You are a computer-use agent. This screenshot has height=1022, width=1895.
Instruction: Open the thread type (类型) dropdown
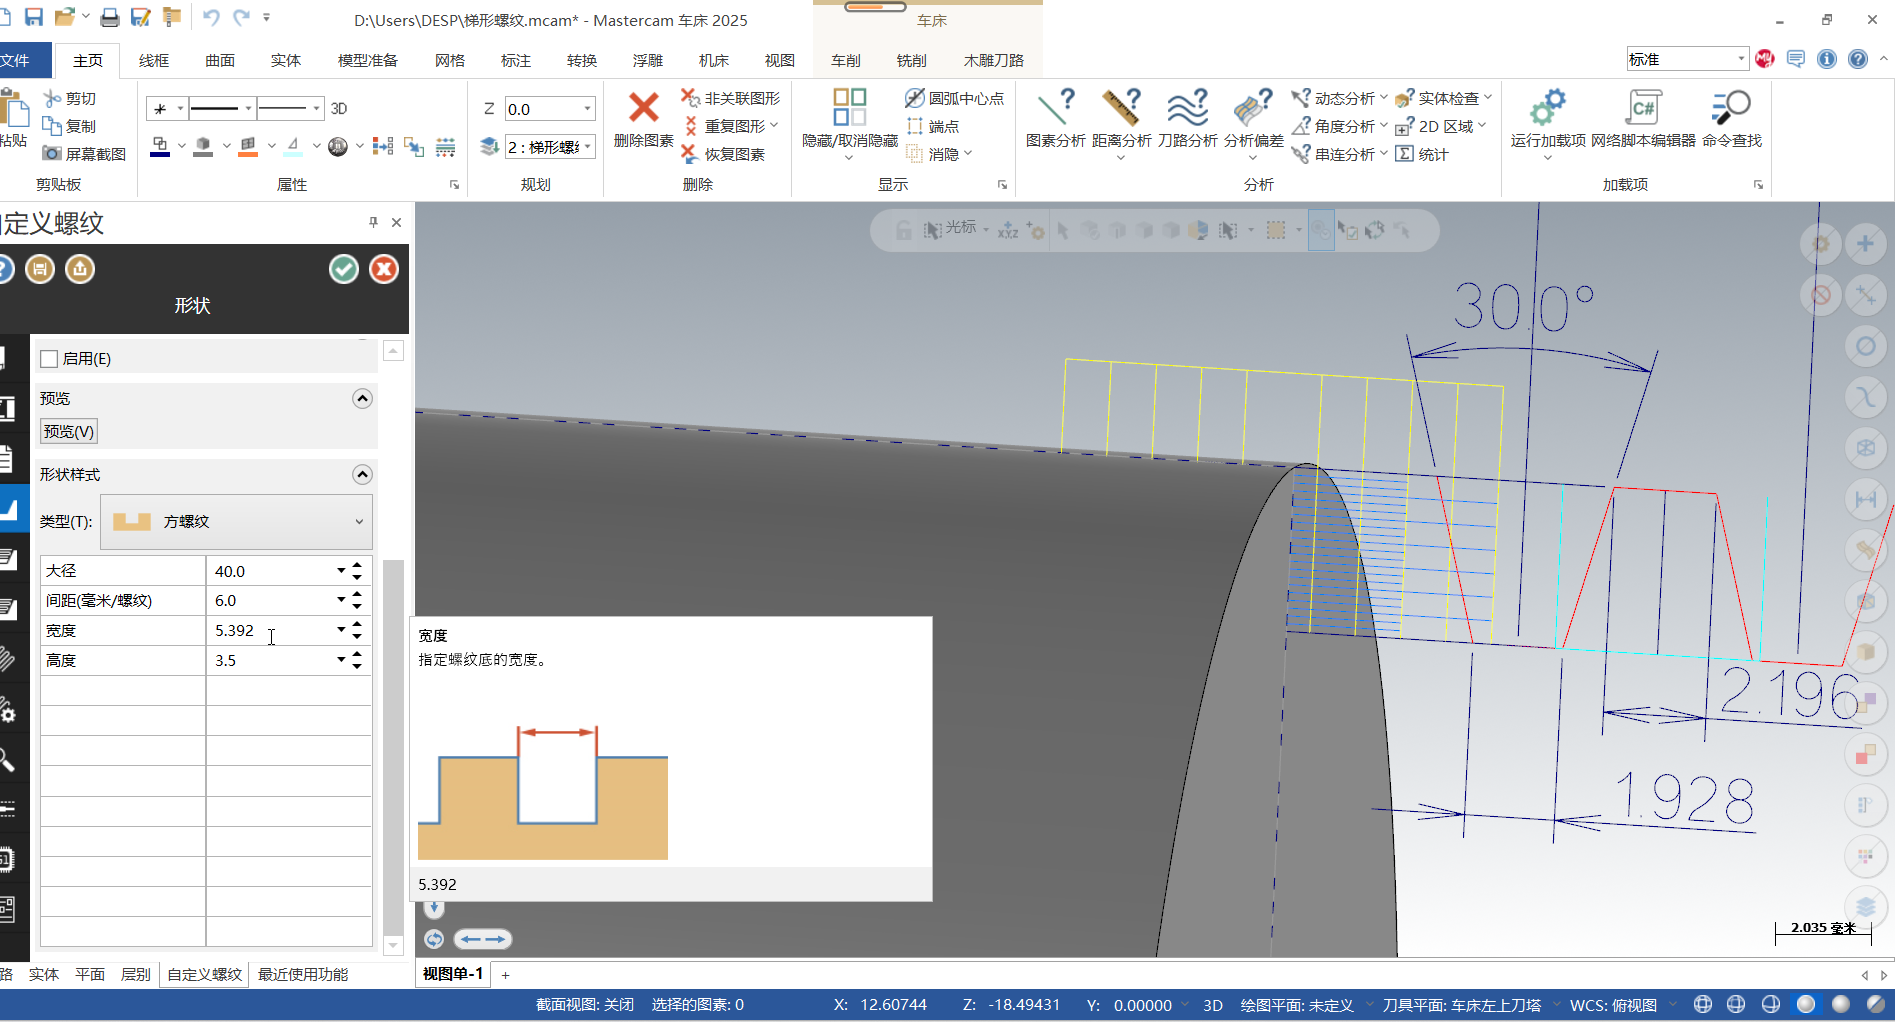(237, 522)
